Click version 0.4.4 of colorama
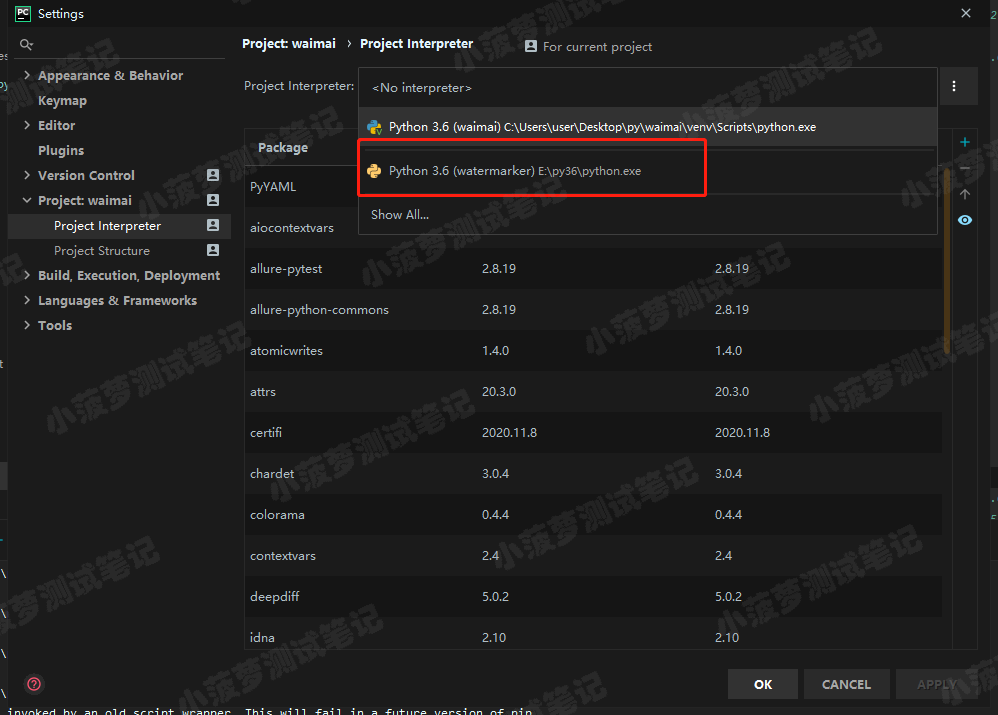 [495, 514]
